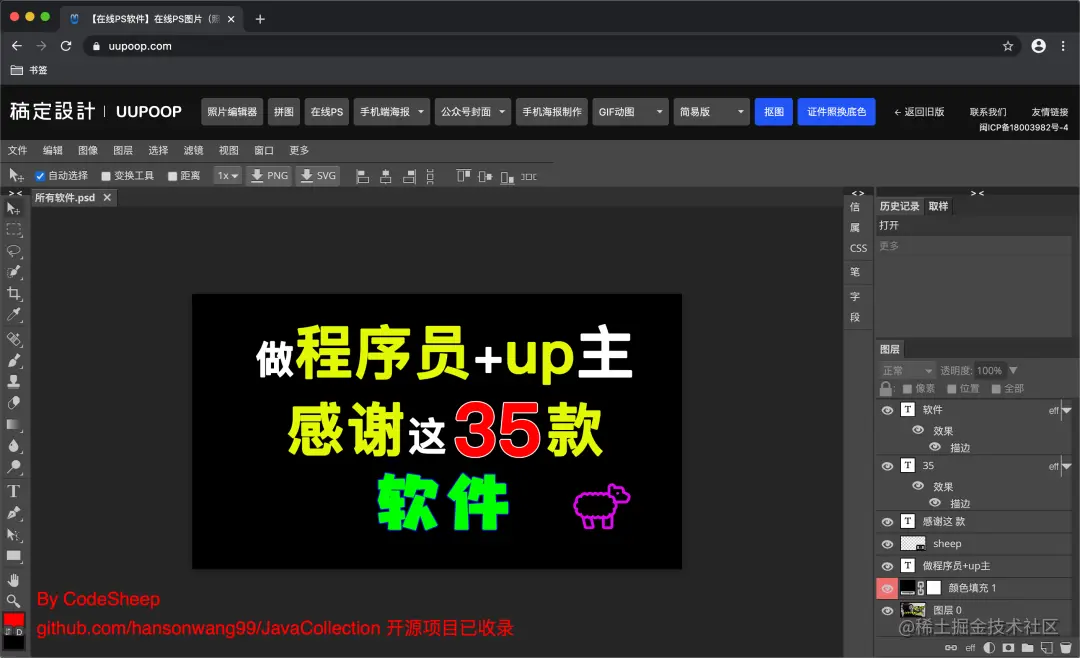The width and height of the screenshot is (1080, 658).
Task: Hide the sheep layer
Action: 887,543
